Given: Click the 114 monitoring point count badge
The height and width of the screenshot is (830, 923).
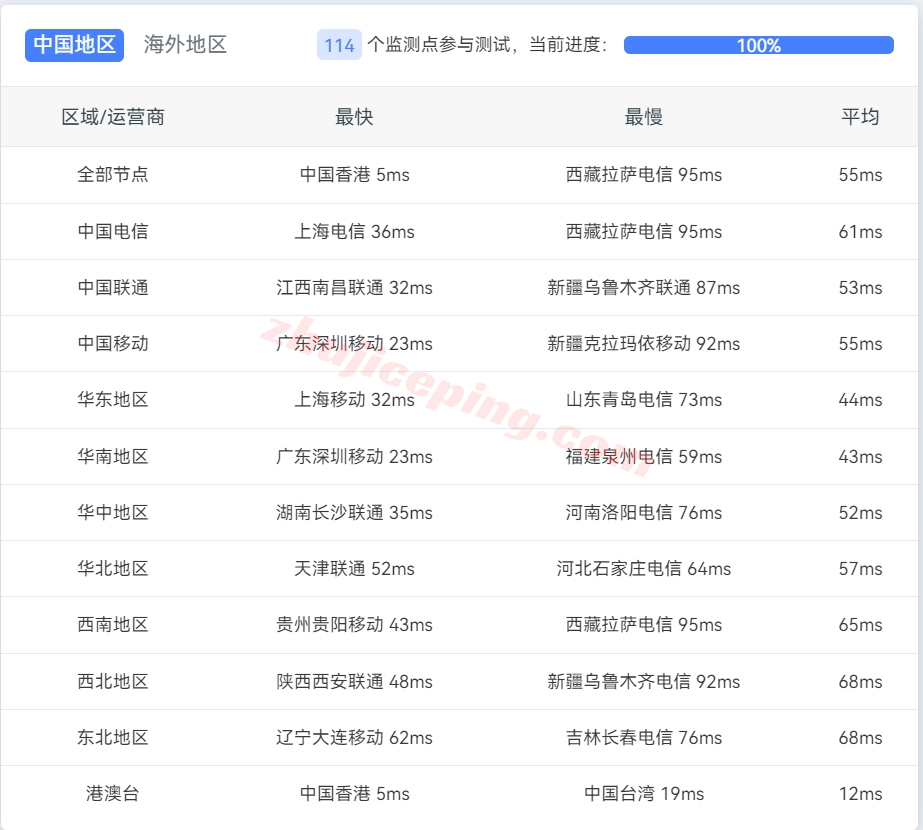Looking at the screenshot, I should point(339,45).
